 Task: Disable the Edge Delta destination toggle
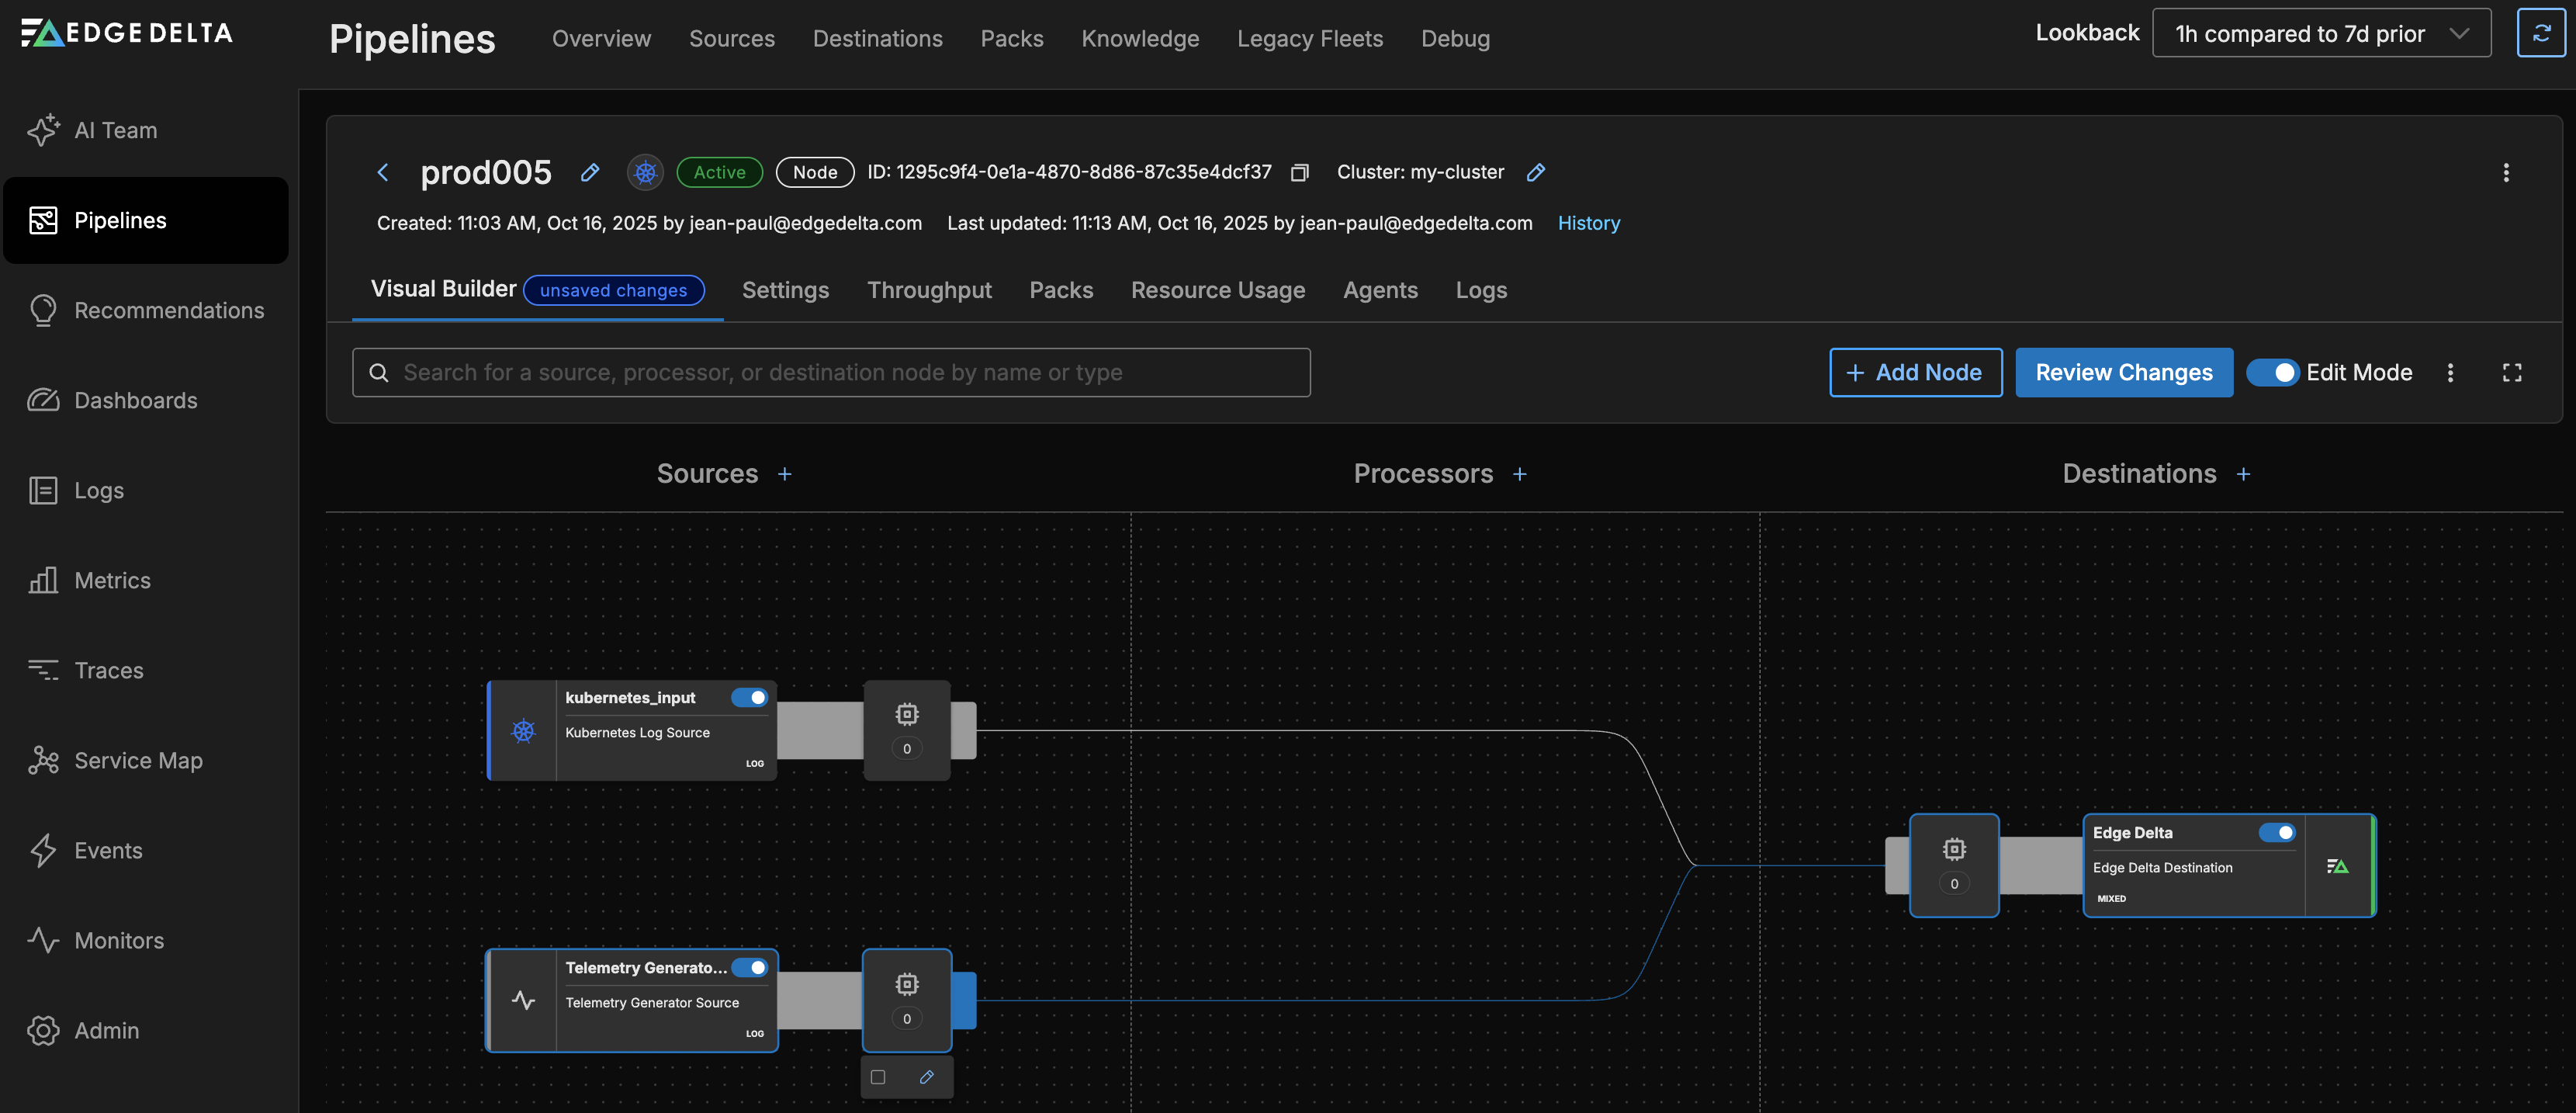pyautogui.click(x=2276, y=832)
